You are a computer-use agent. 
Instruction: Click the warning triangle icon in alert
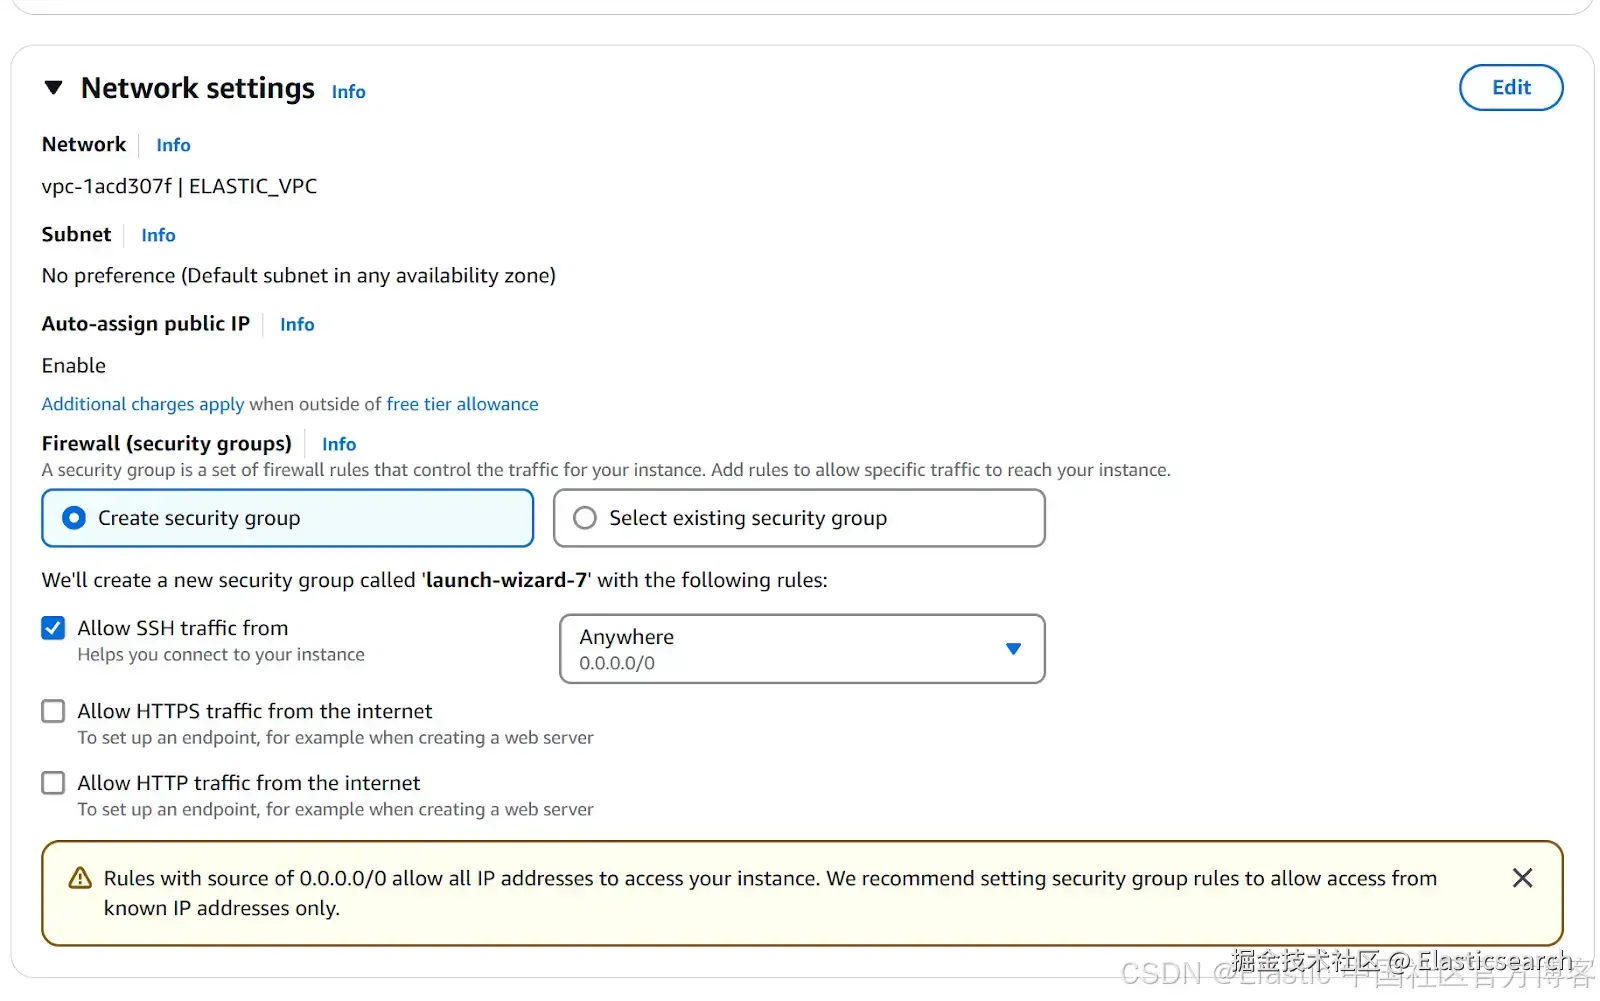click(x=80, y=878)
